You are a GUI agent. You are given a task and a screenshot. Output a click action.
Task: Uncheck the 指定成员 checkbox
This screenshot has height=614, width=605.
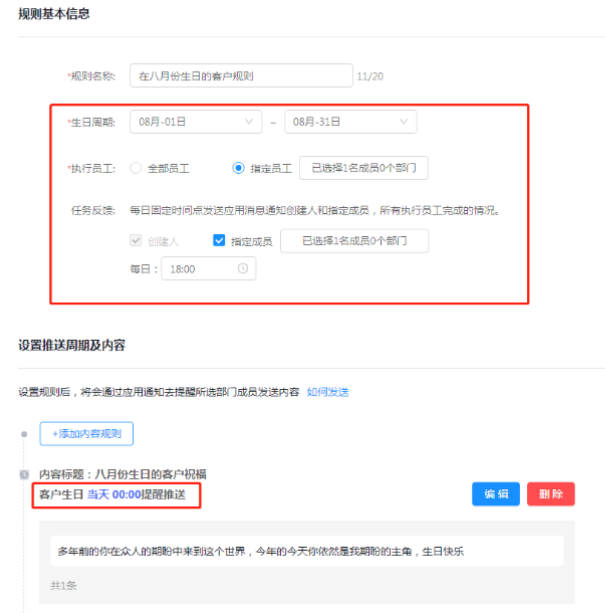pos(219,240)
